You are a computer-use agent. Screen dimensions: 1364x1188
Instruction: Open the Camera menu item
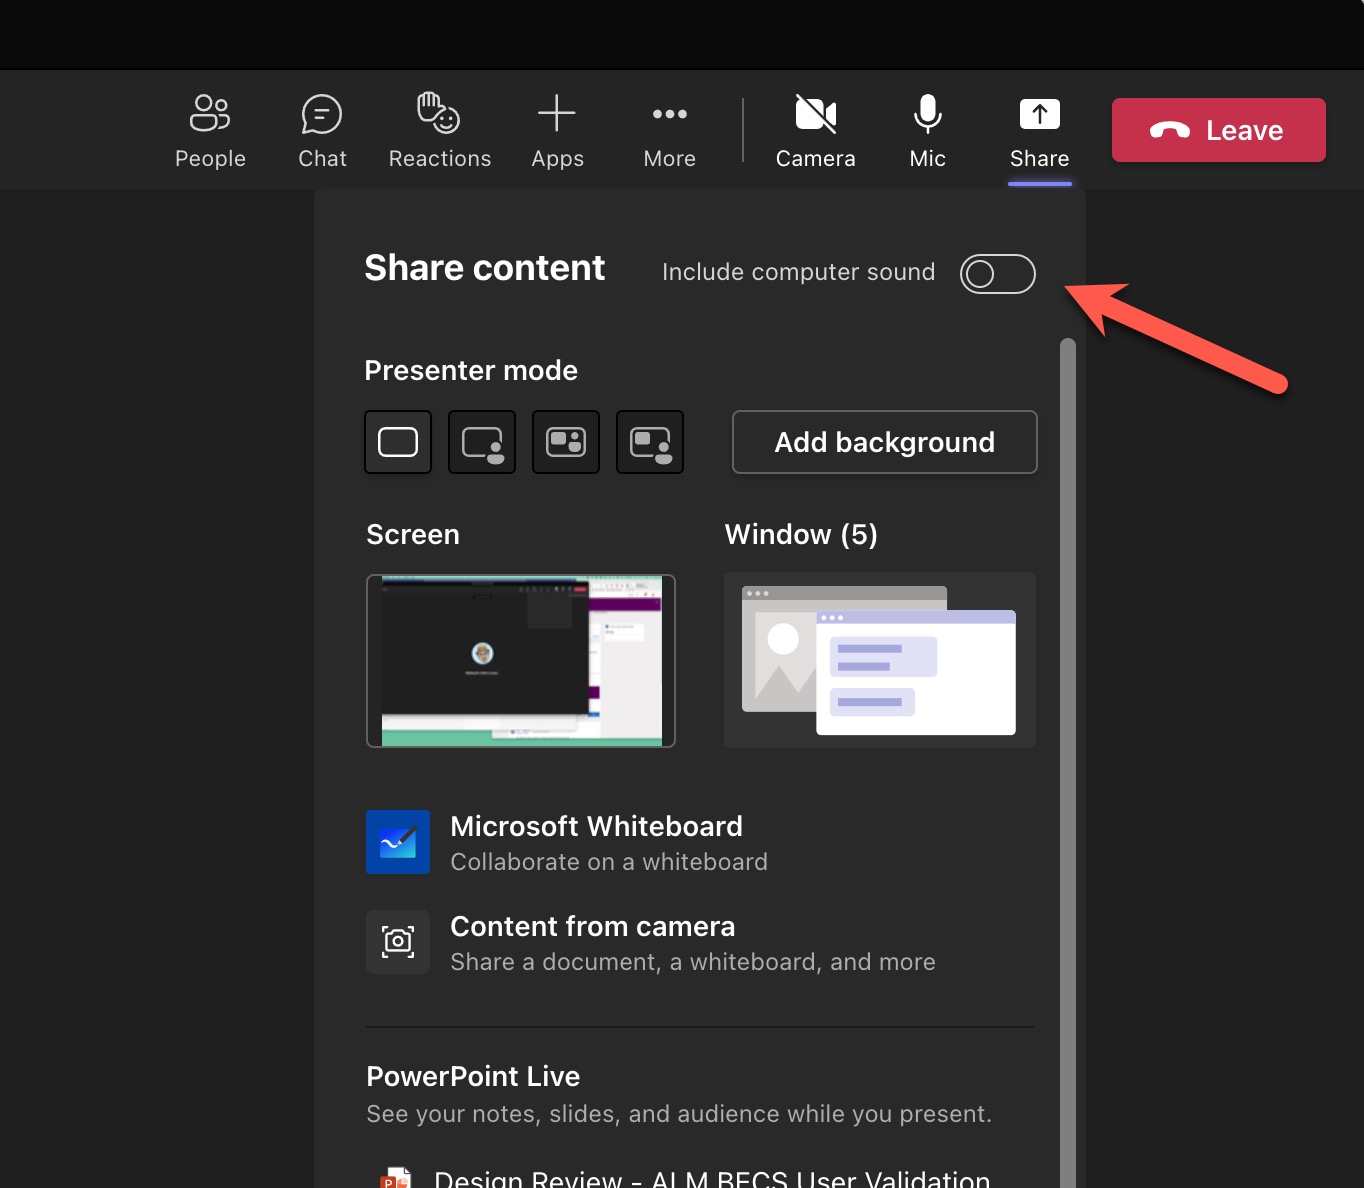tap(816, 130)
